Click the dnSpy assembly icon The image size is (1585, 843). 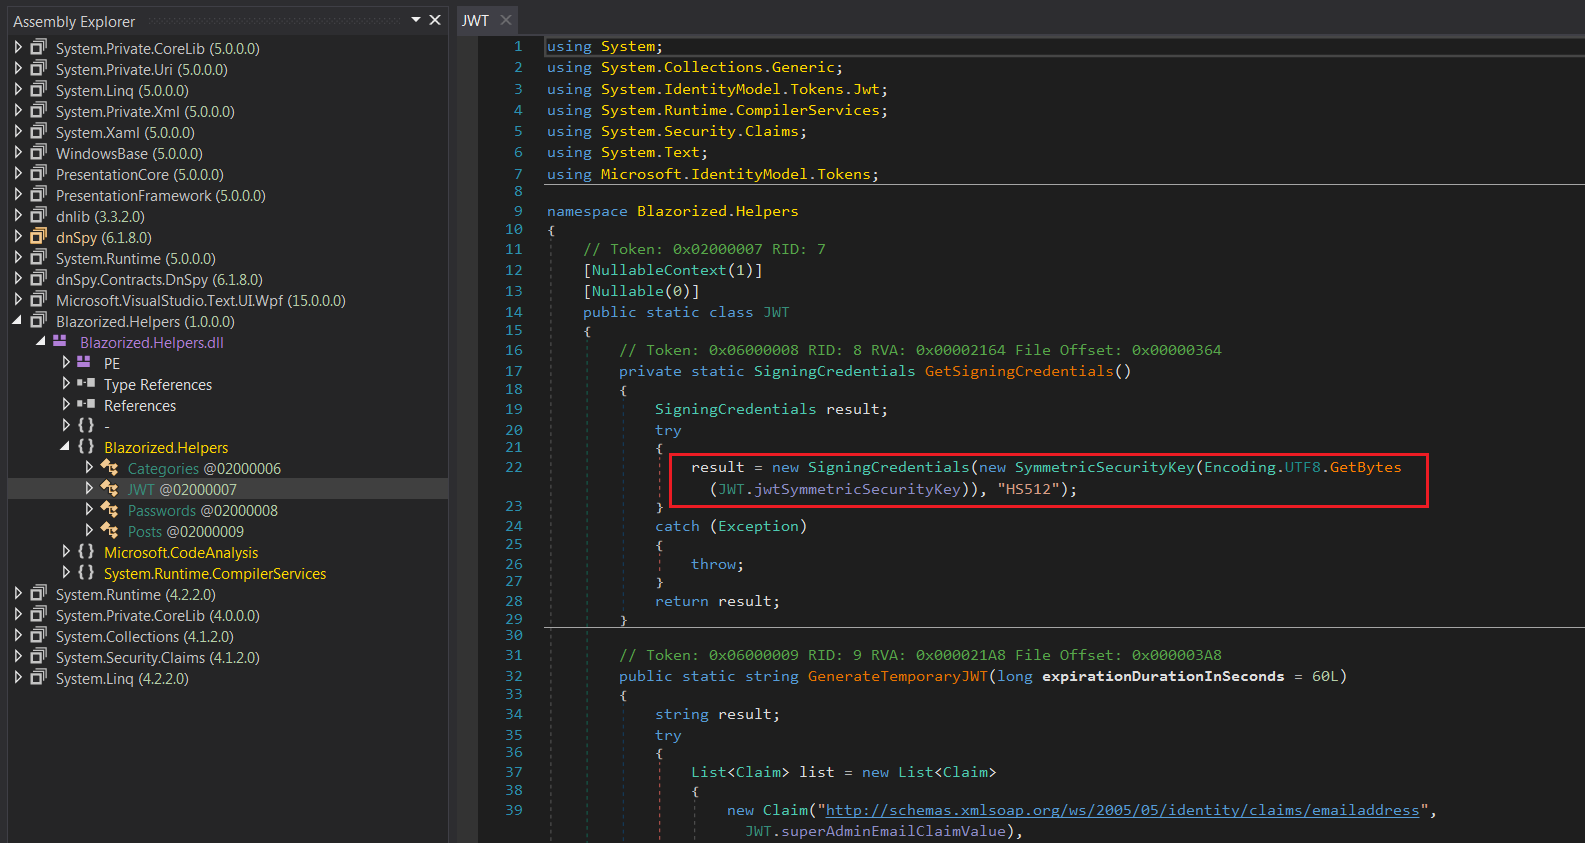click(39, 237)
